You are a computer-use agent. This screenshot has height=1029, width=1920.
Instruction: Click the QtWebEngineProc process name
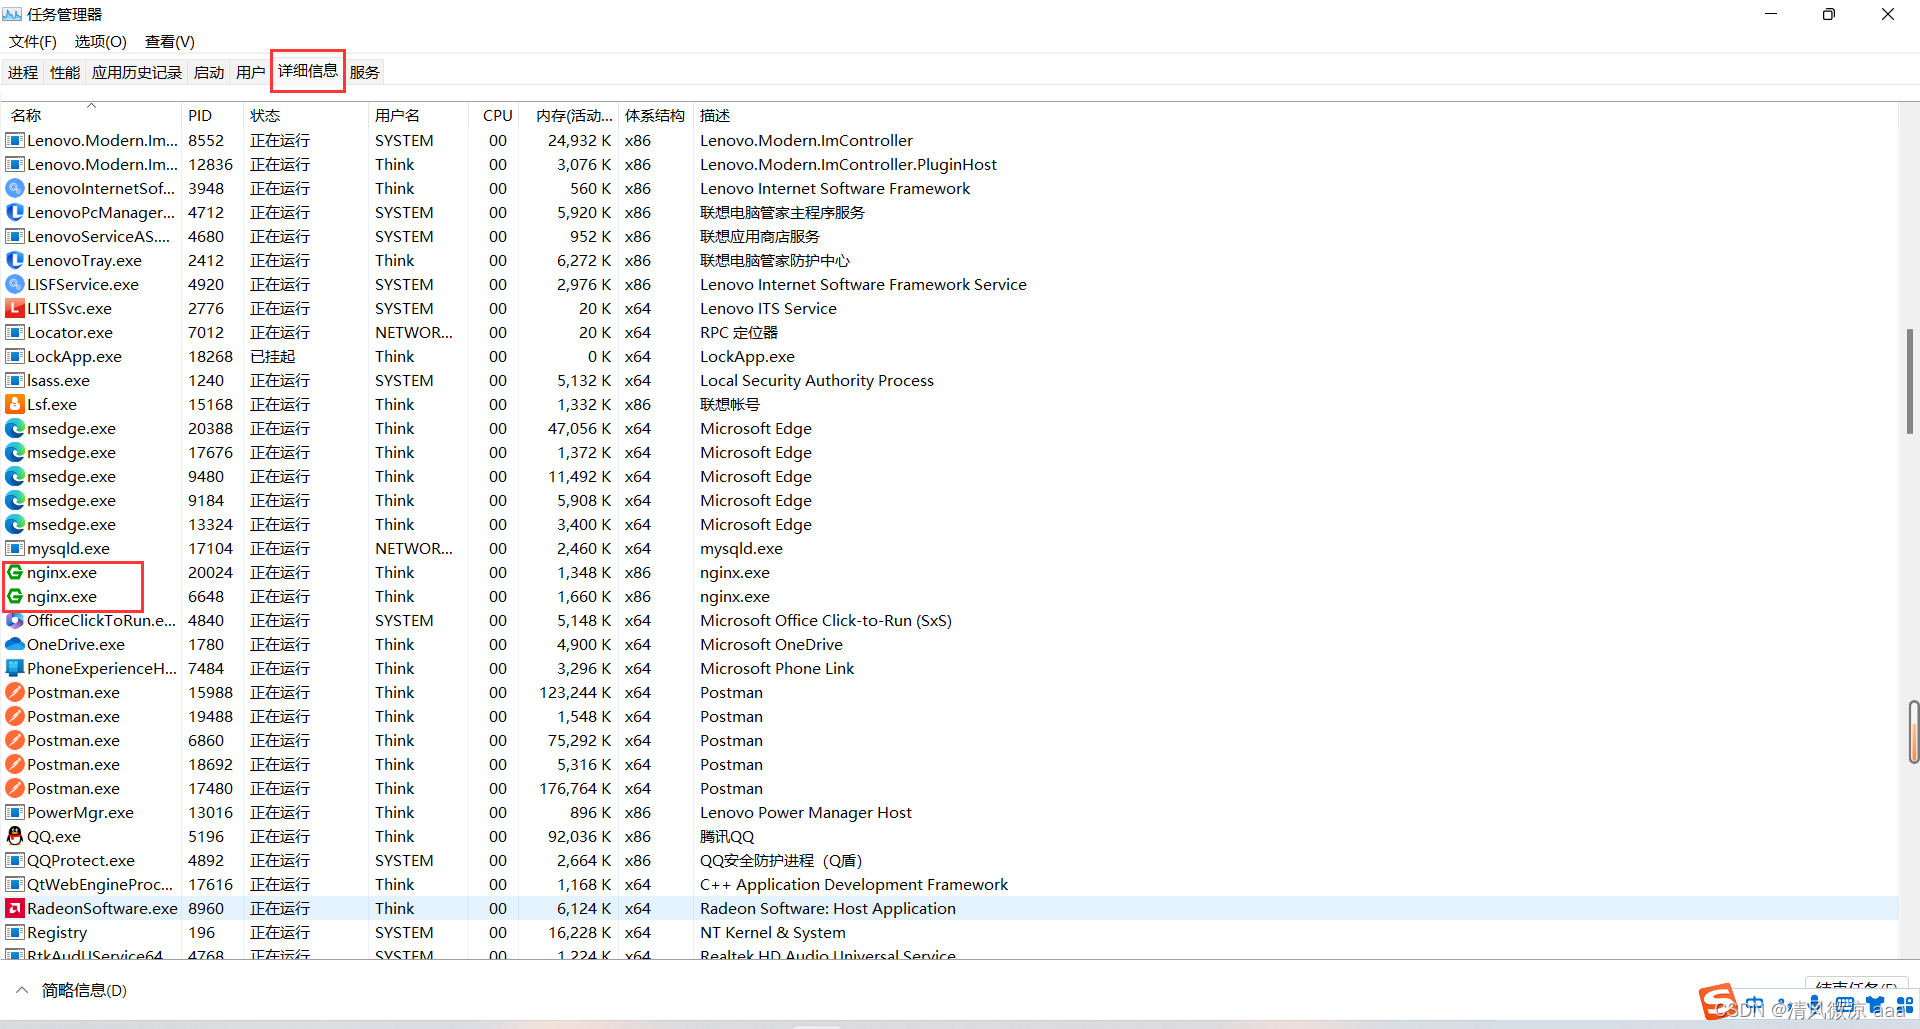tap(100, 884)
